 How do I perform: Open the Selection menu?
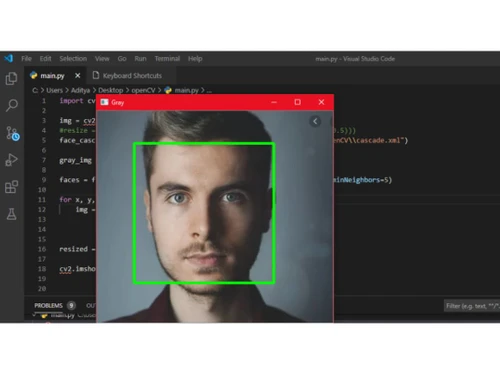[x=73, y=59]
